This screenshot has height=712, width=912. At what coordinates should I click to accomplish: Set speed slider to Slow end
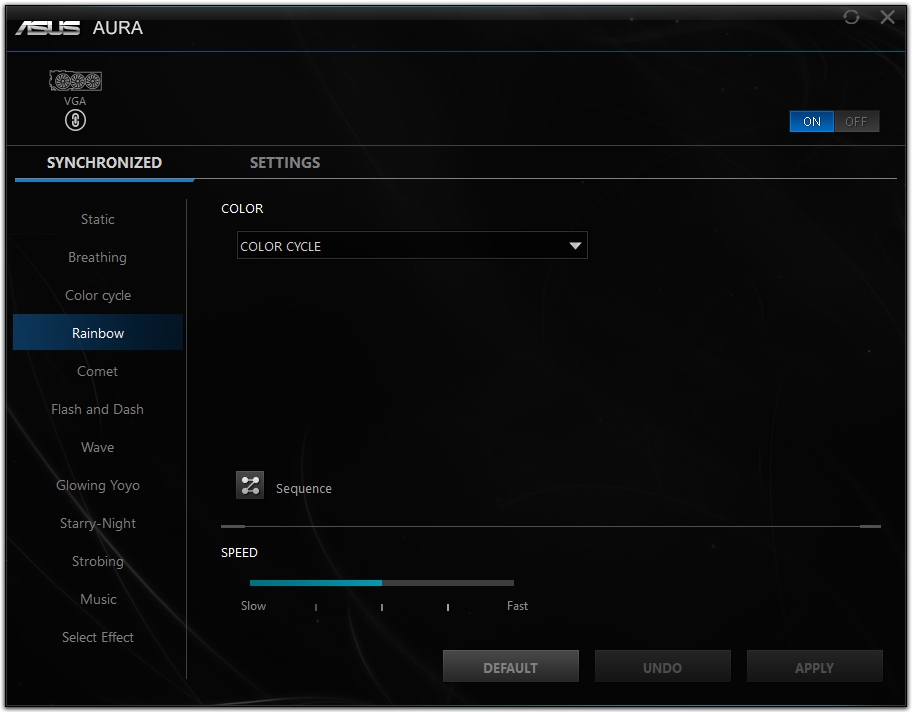coord(251,583)
